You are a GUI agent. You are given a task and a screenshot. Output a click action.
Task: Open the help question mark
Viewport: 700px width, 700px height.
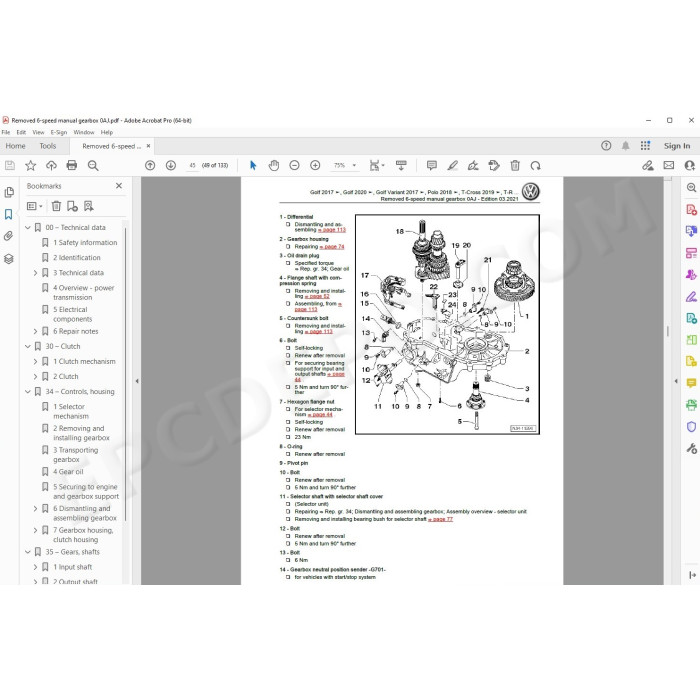[x=606, y=146]
